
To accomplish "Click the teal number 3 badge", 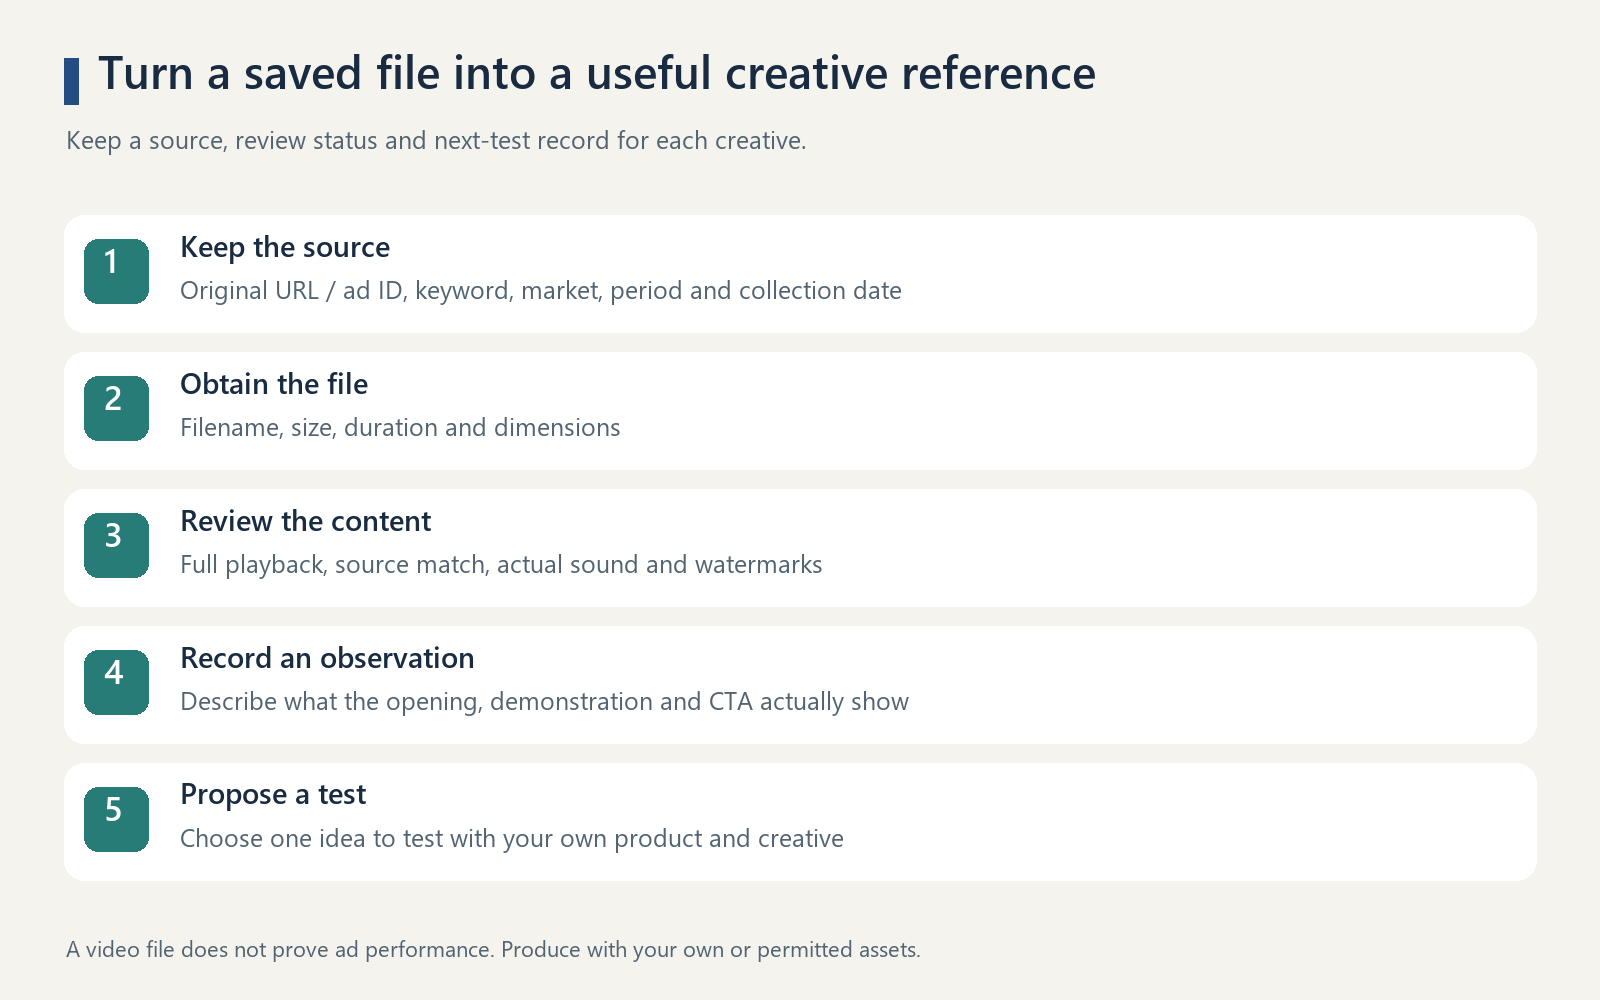I will point(116,545).
